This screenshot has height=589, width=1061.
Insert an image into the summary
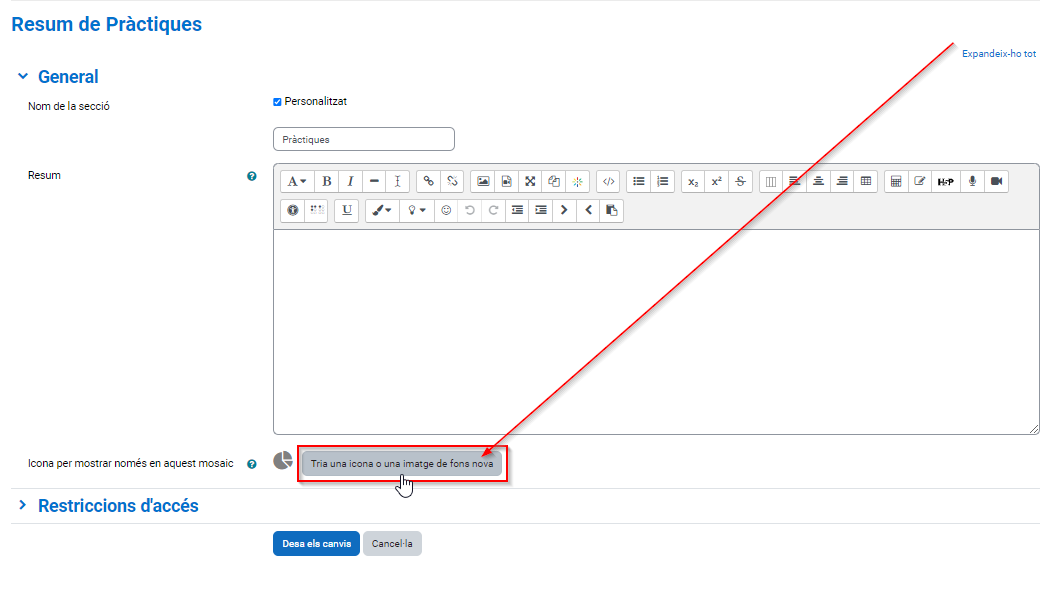point(483,181)
